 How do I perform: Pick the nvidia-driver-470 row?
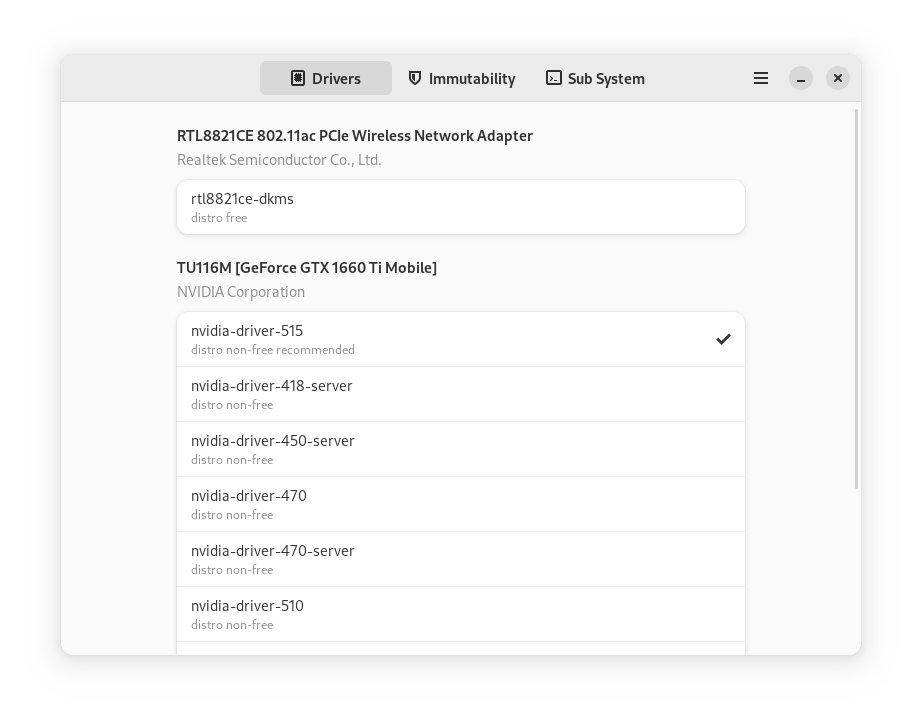click(x=461, y=504)
